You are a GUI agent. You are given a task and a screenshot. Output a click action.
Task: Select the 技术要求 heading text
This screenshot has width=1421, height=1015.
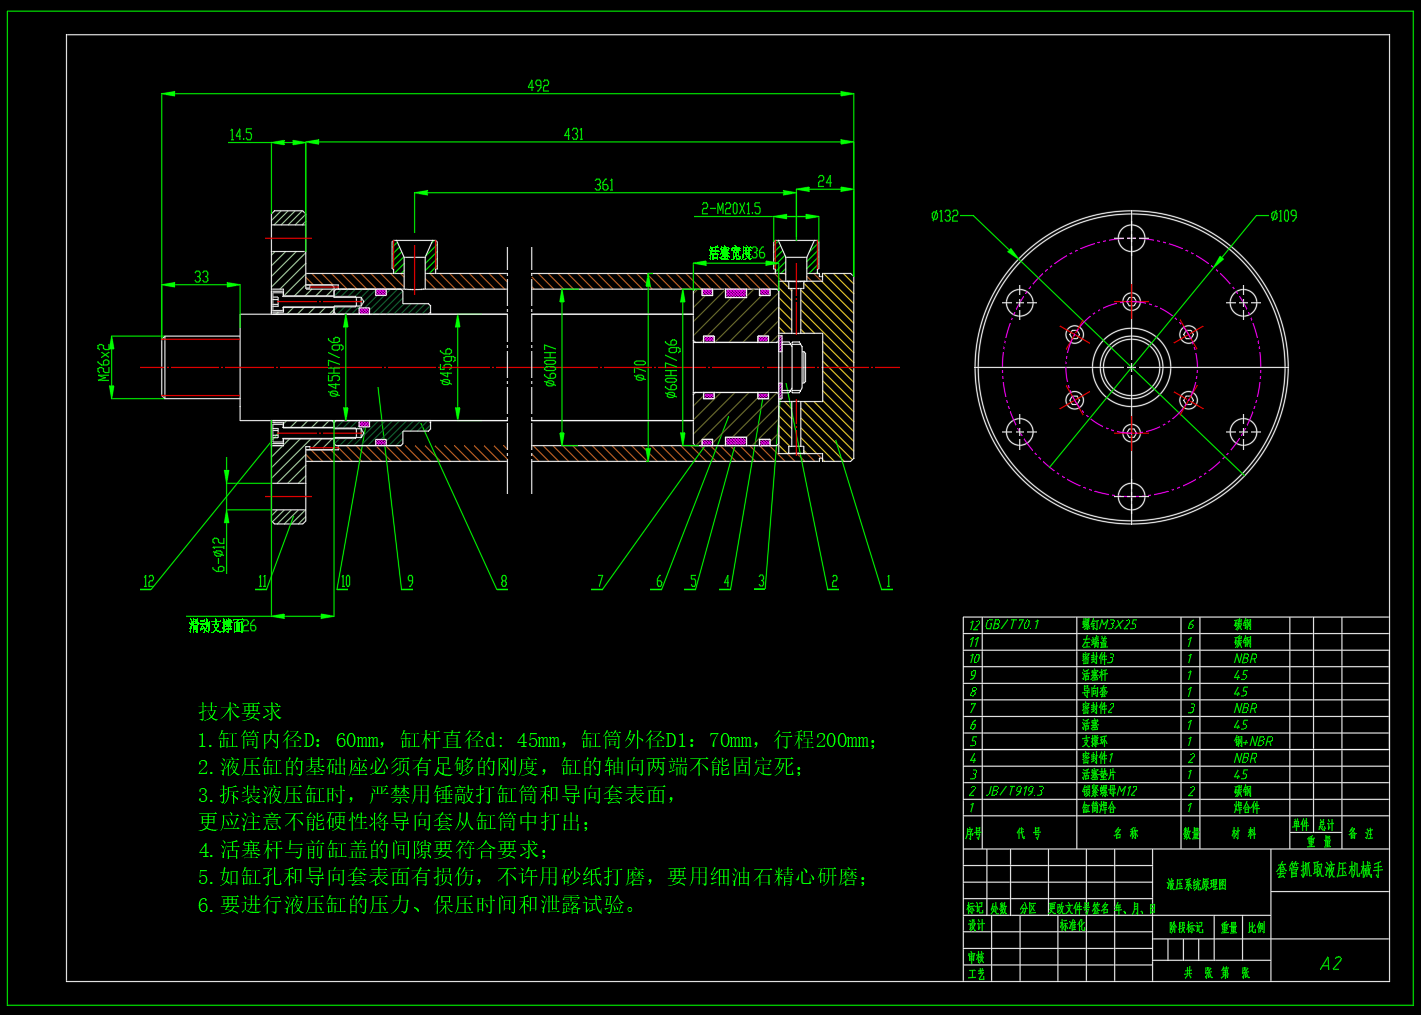pyautogui.click(x=240, y=711)
